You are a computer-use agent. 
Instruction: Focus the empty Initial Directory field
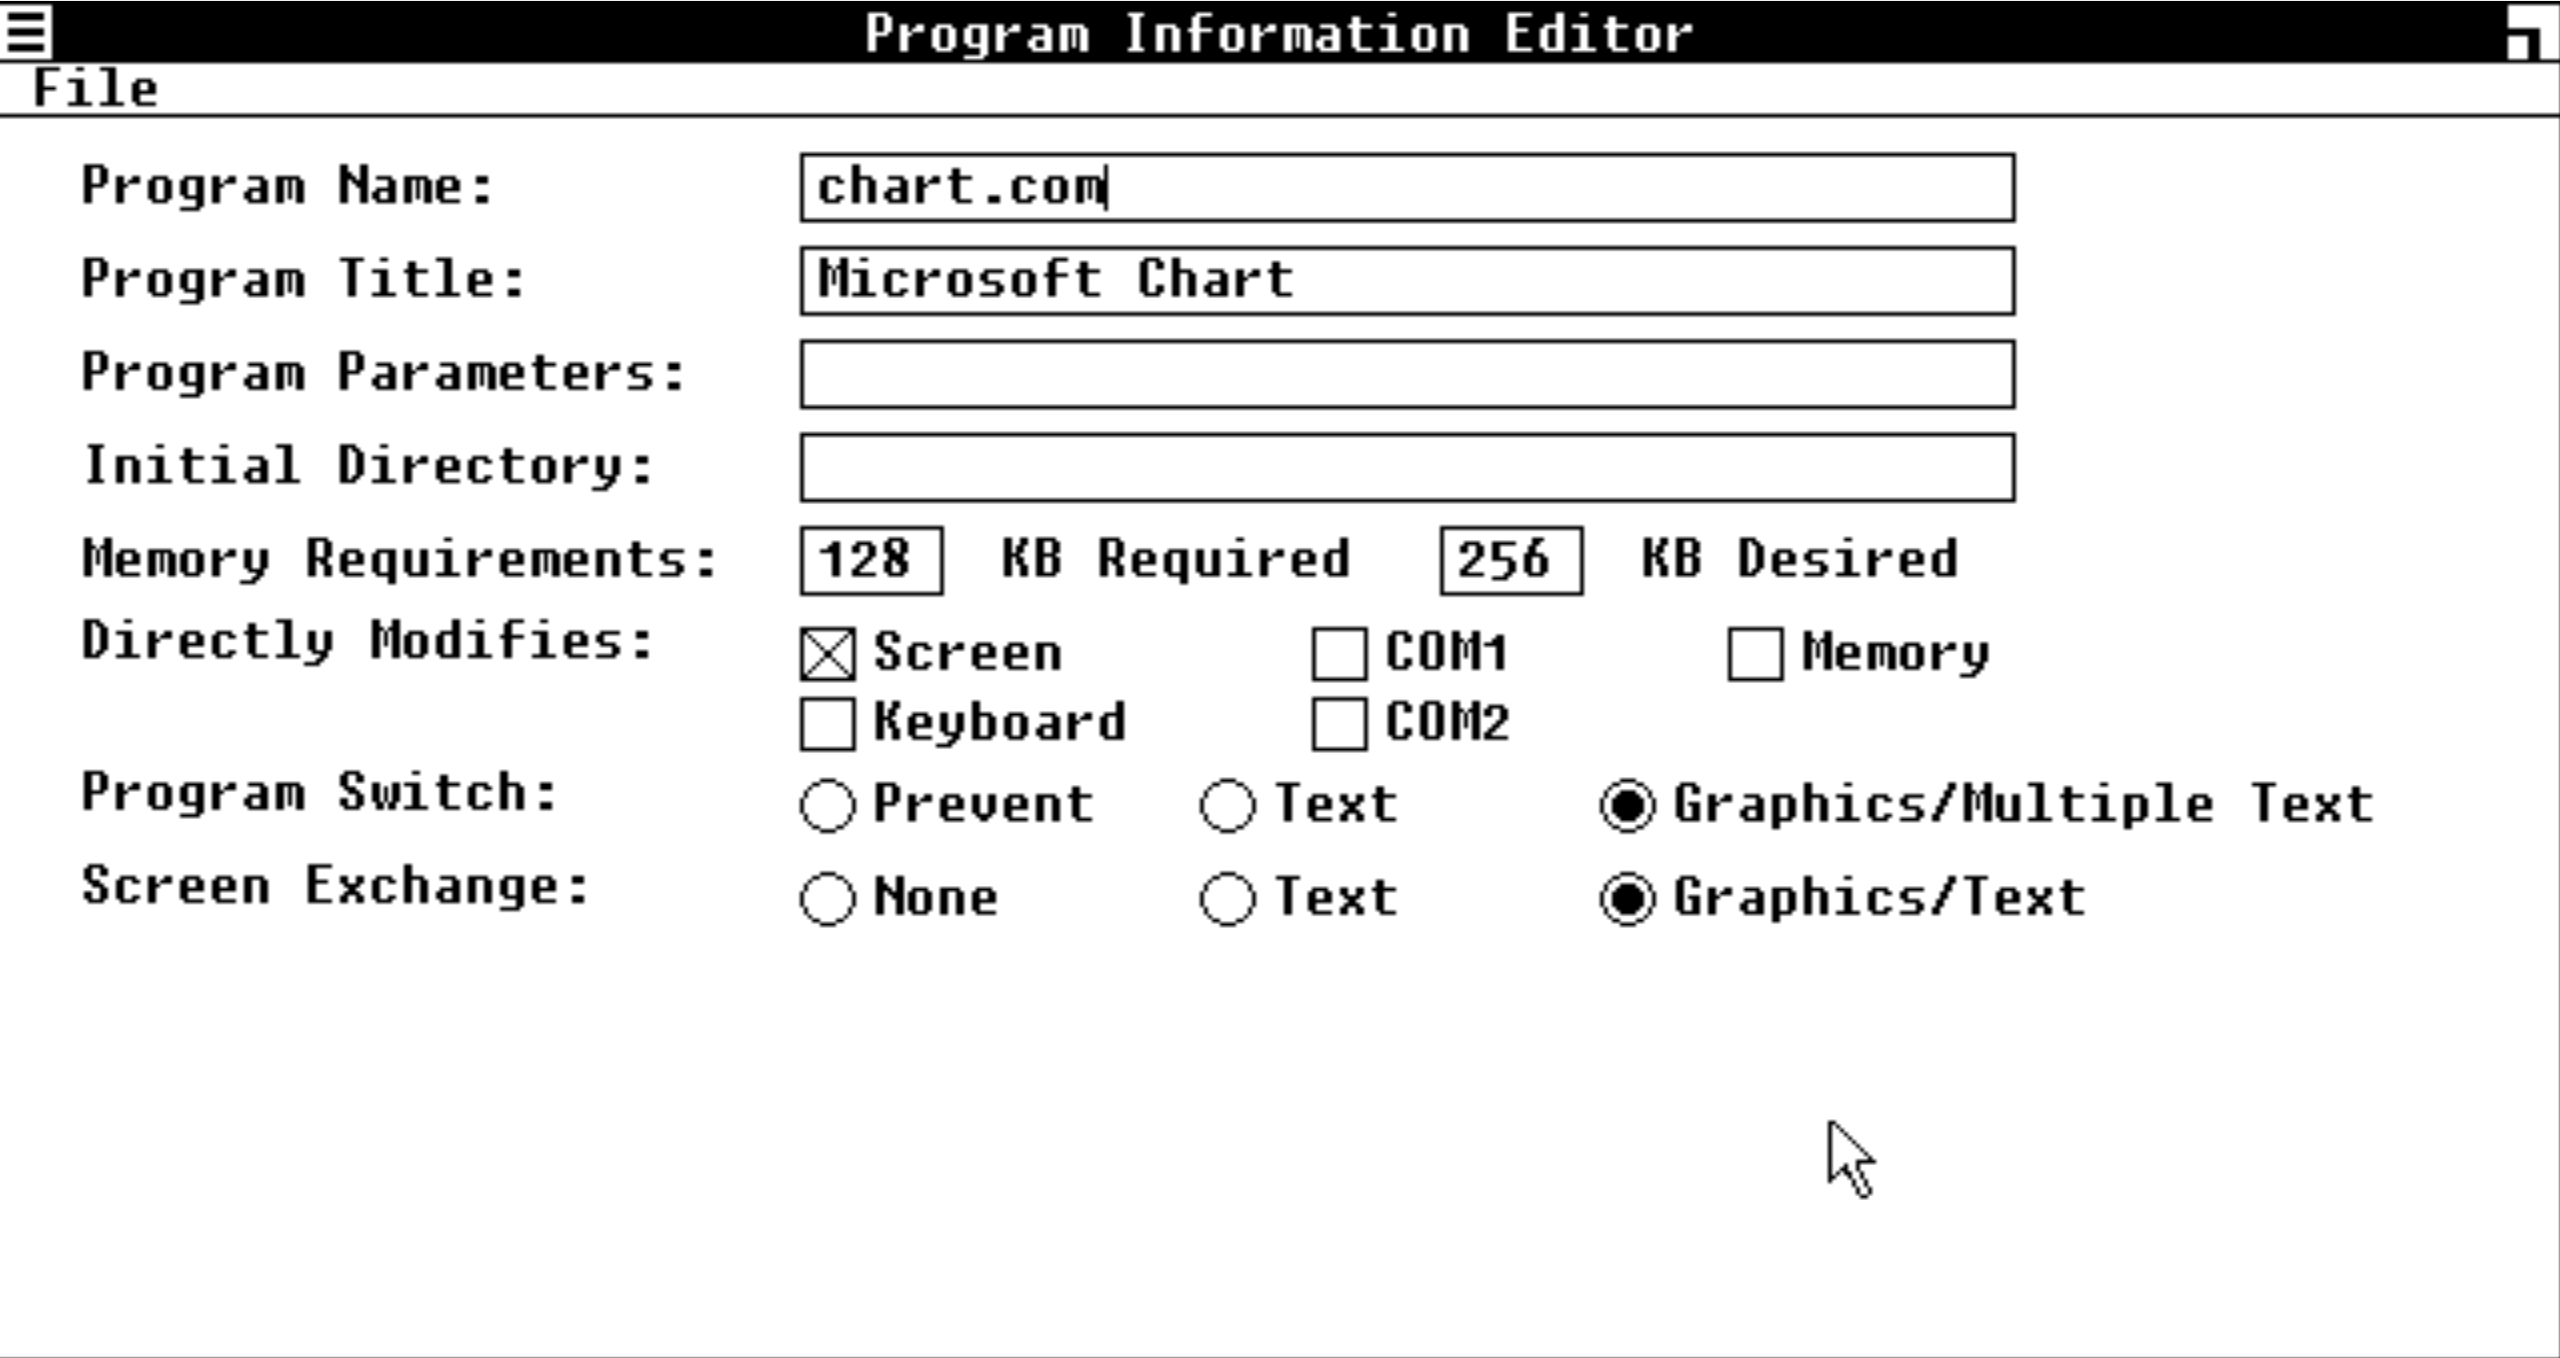pyautogui.click(x=1407, y=467)
